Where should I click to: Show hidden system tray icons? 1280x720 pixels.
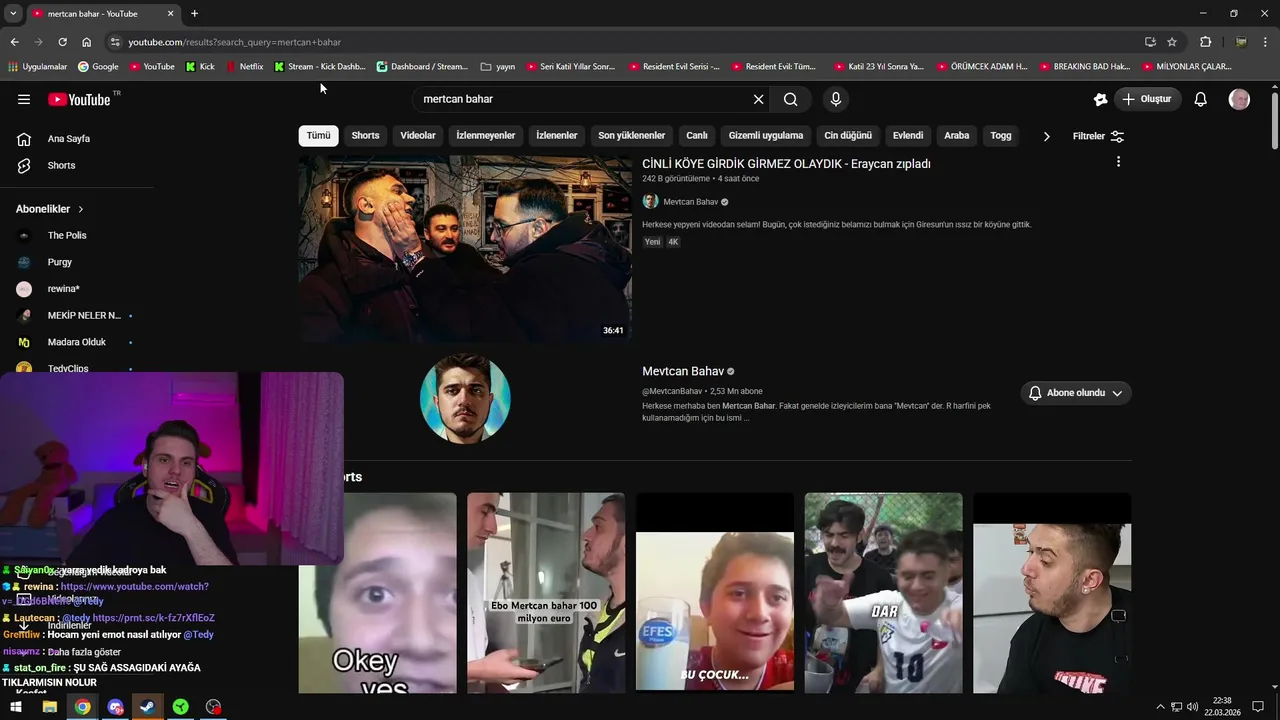[1160, 707]
